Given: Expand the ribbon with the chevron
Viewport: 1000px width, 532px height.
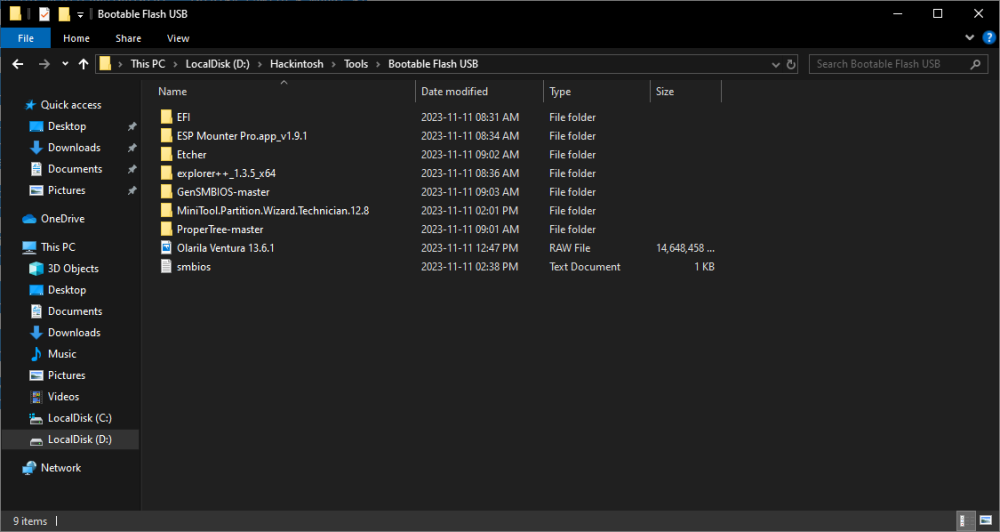Looking at the screenshot, I should [969, 38].
